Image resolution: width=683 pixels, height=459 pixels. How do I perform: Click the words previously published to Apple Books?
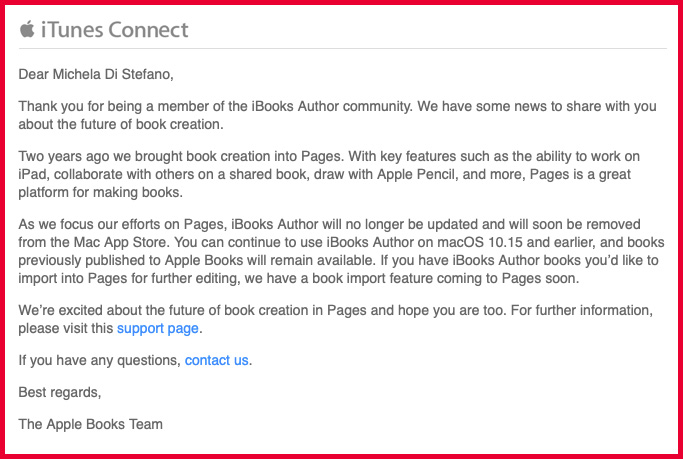131,260
